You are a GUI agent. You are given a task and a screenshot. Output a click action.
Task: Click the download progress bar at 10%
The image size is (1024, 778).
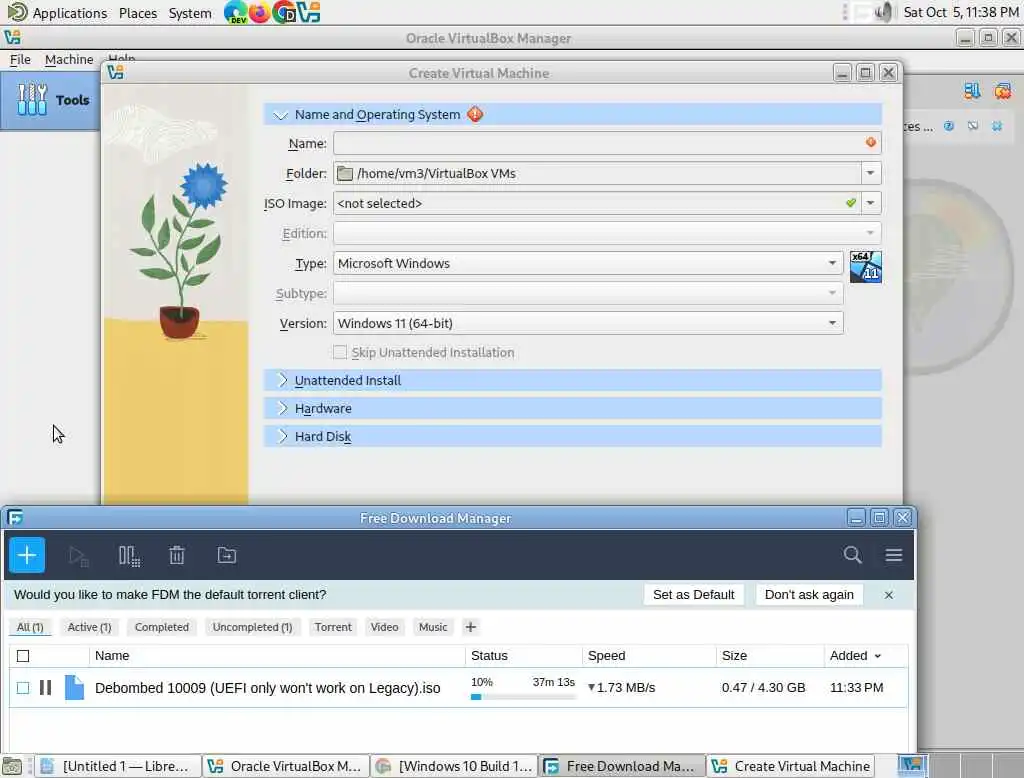pos(523,697)
